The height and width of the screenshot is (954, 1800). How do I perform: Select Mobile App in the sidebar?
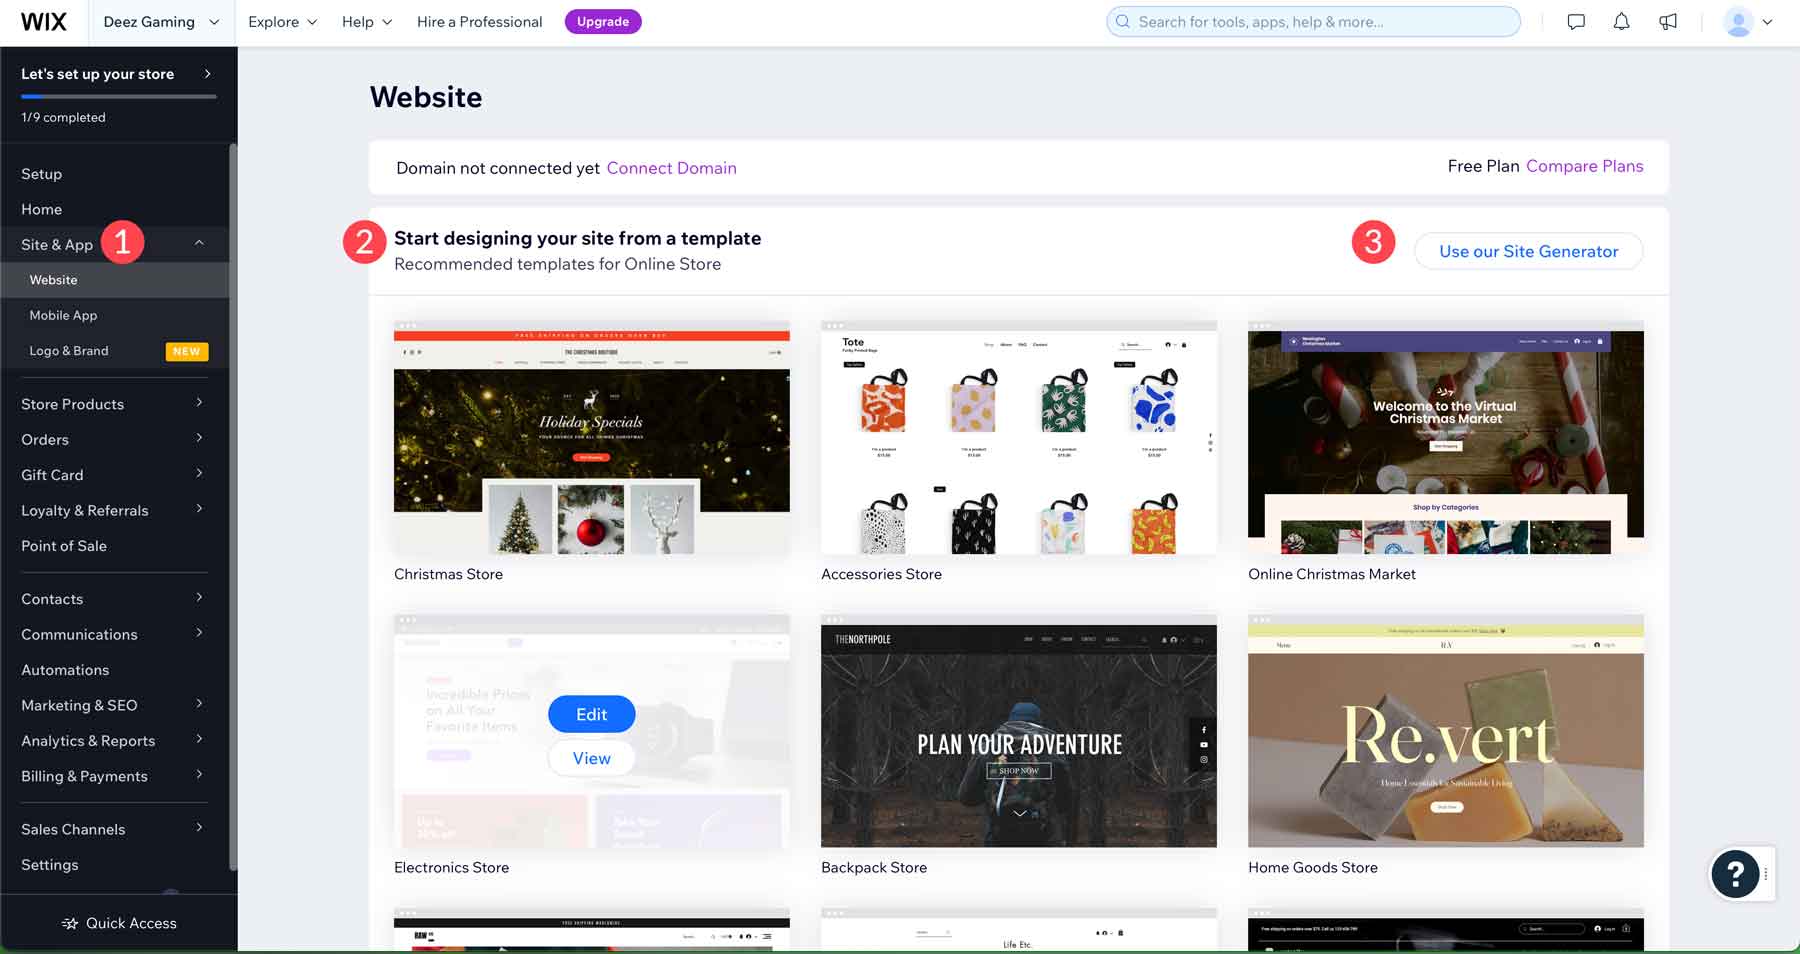[x=63, y=315]
